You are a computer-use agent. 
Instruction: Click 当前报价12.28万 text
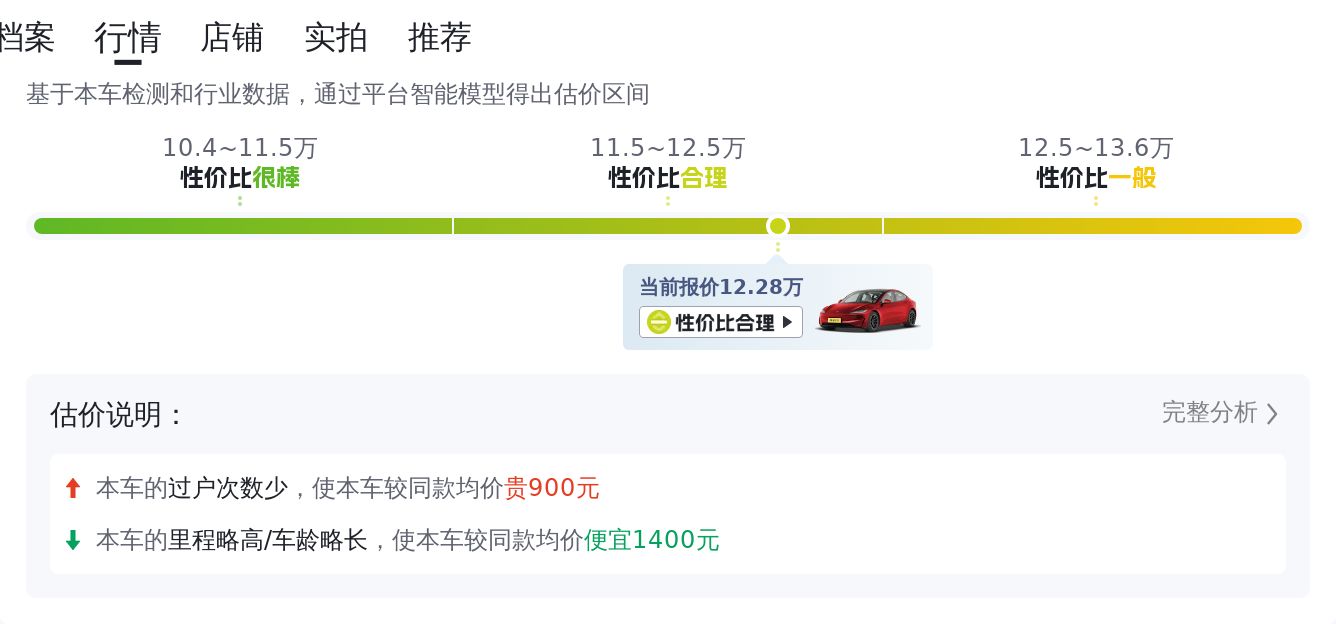click(721, 287)
